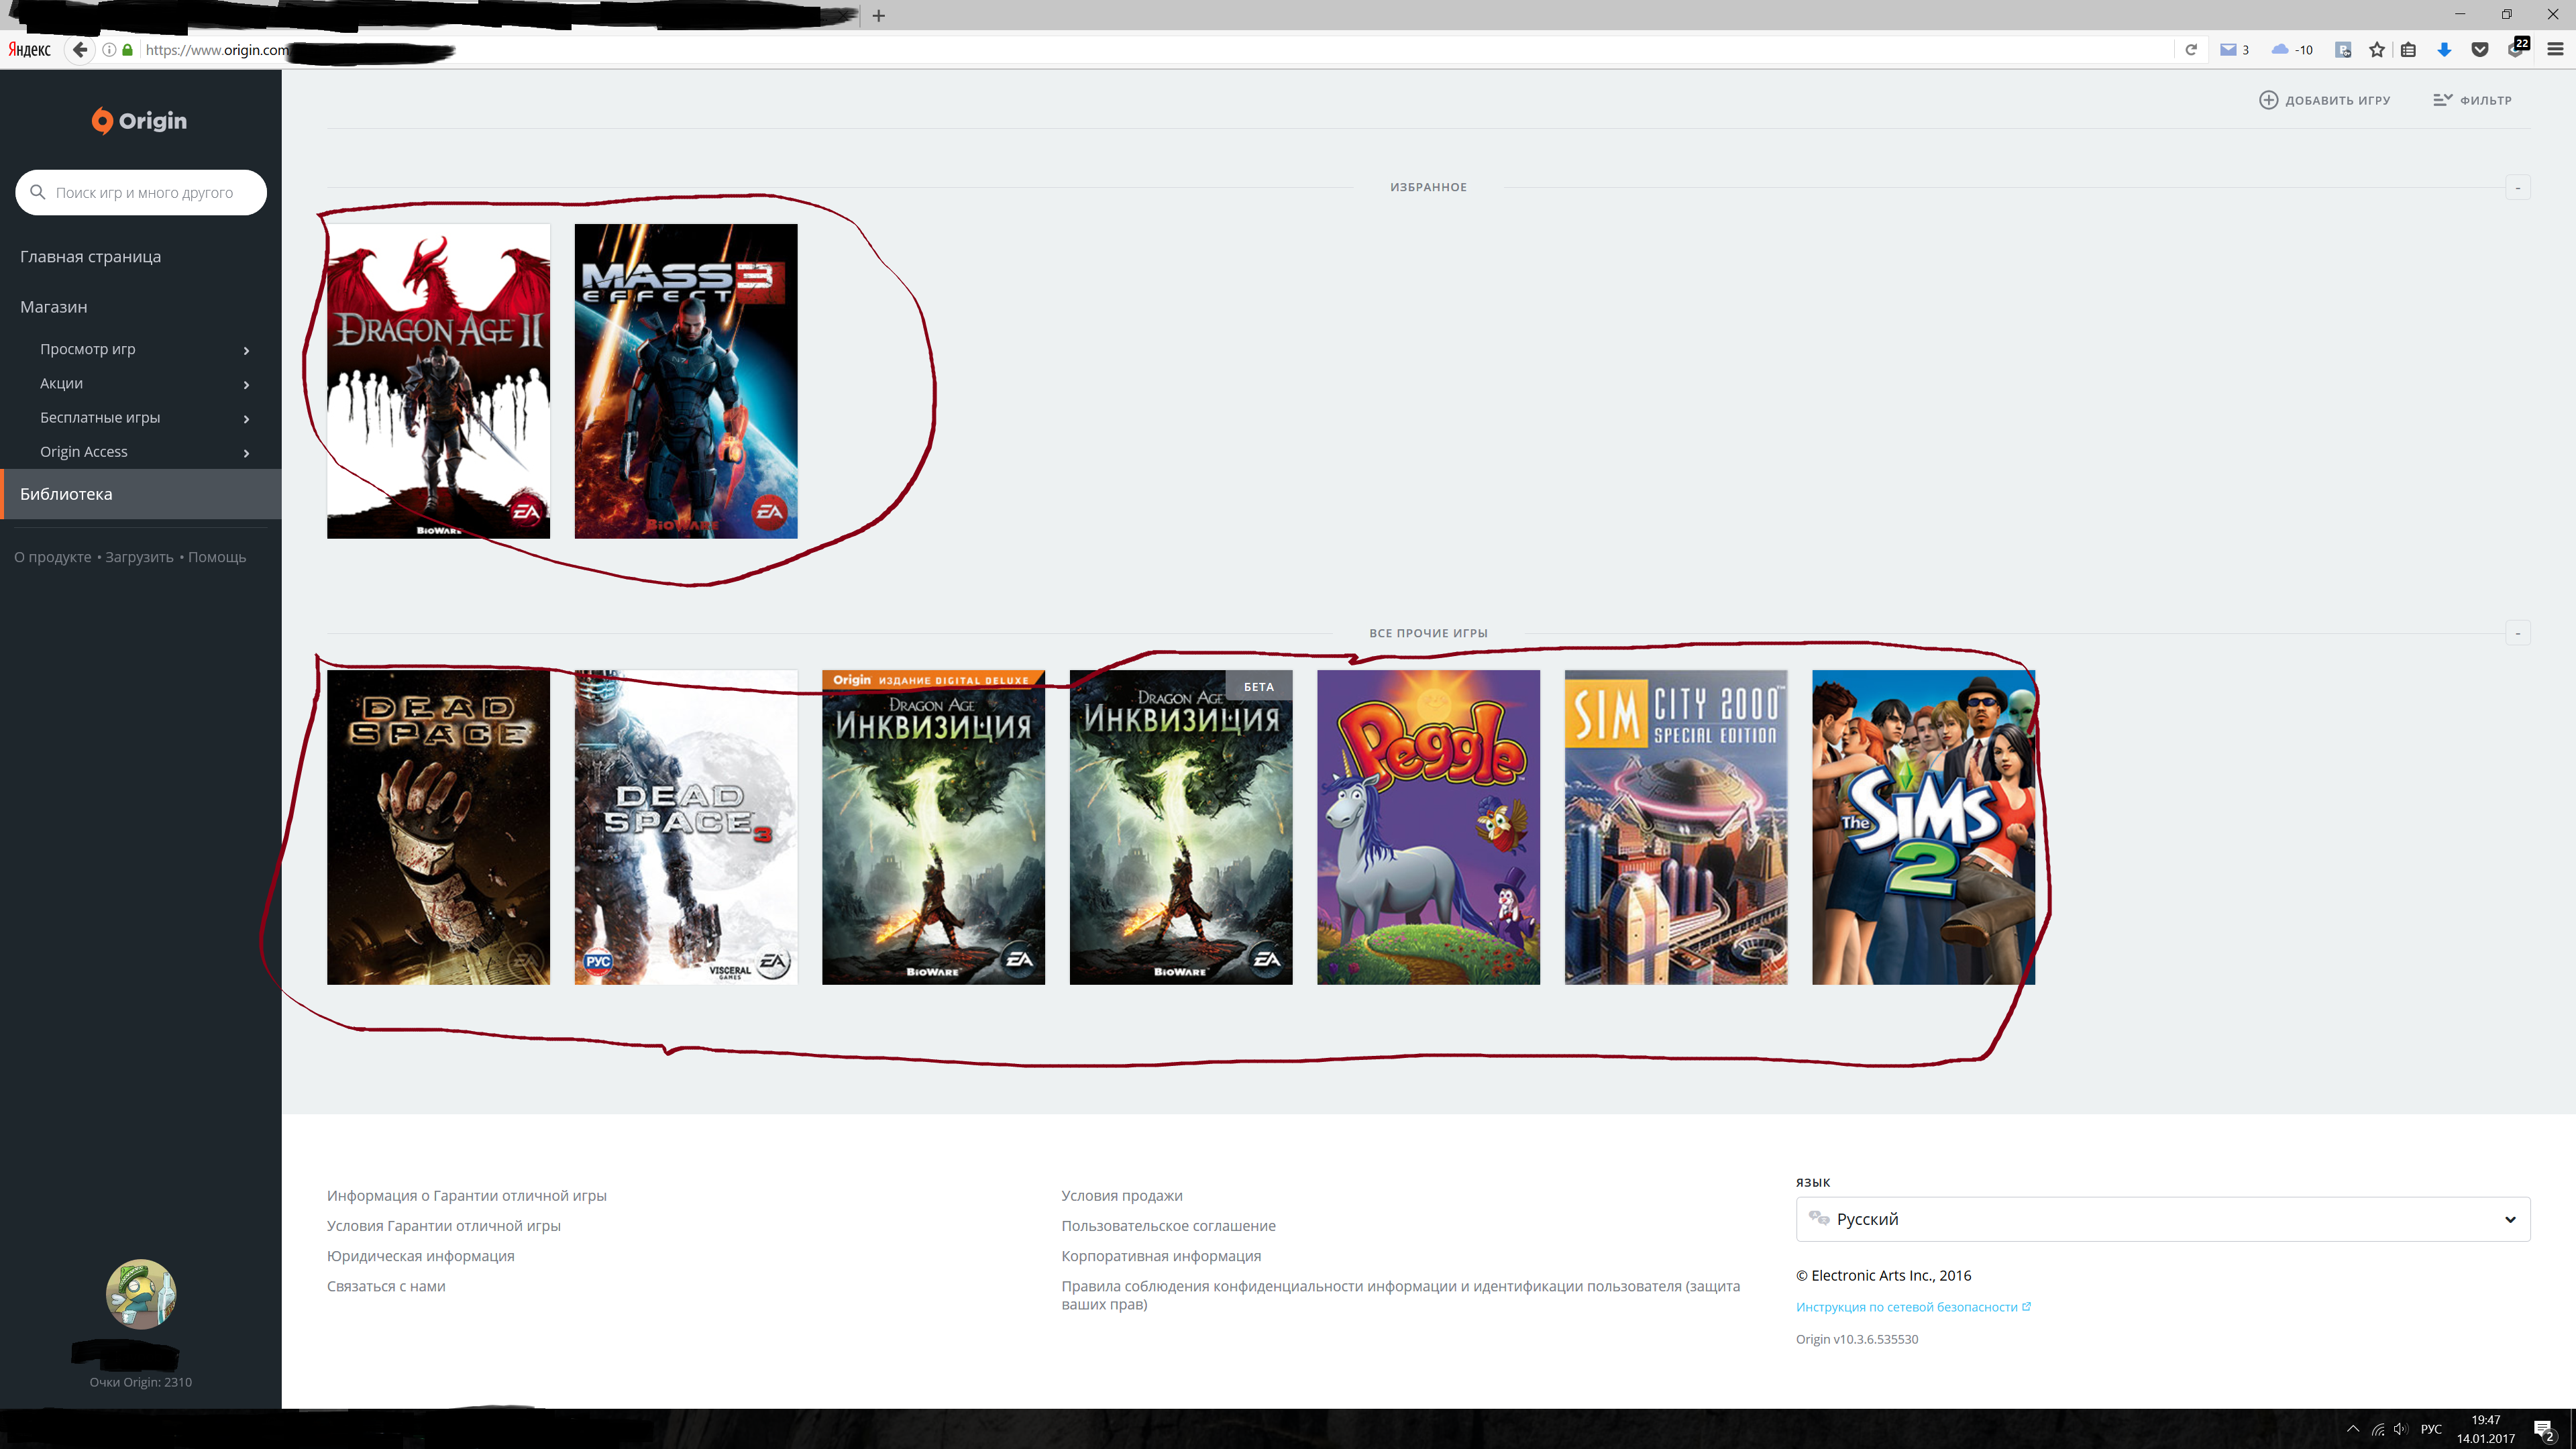The height and width of the screenshot is (1449, 2576).
Task: Open the 'Фильтр' panel
Action: tap(2472, 100)
